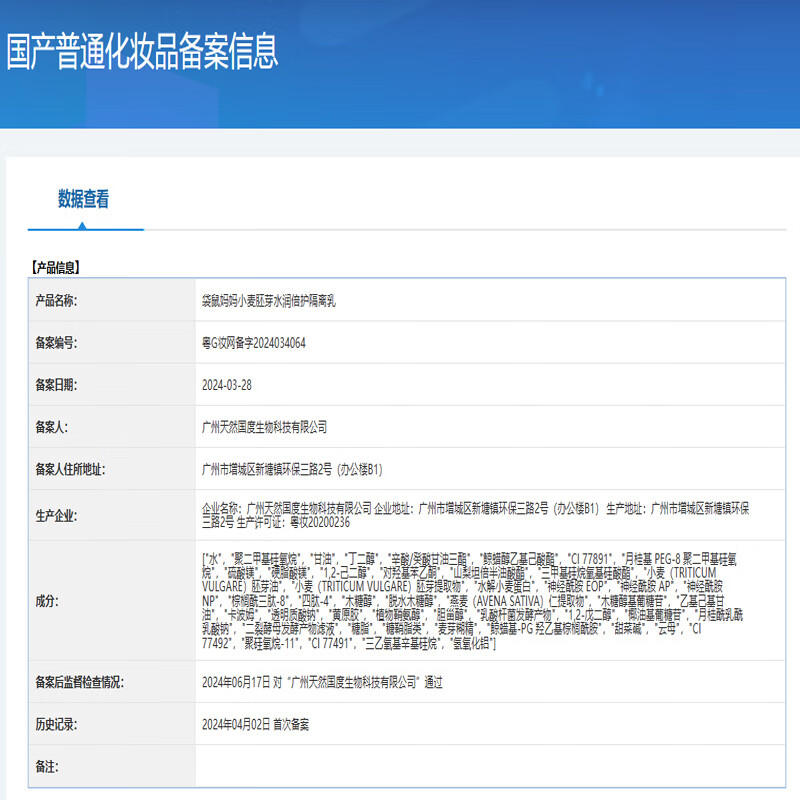Viewport: 800px width, 800px height.
Task: Click the empty 备注 value cell
Action: tap(490, 766)
